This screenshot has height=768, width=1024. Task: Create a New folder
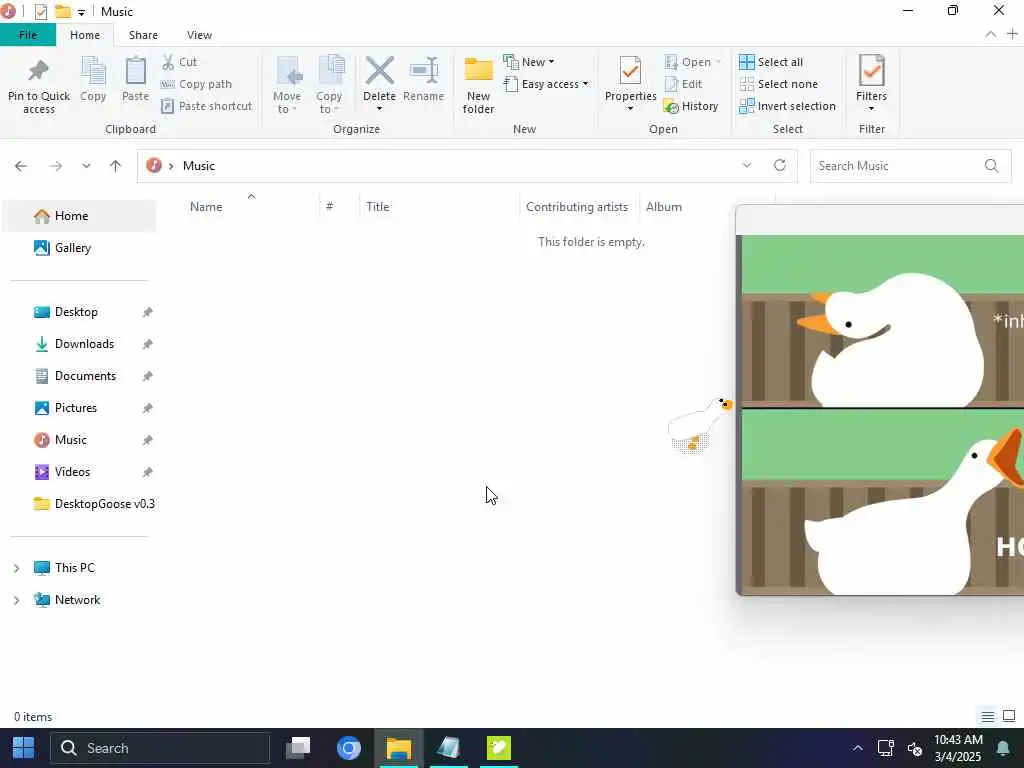point(479,85)
